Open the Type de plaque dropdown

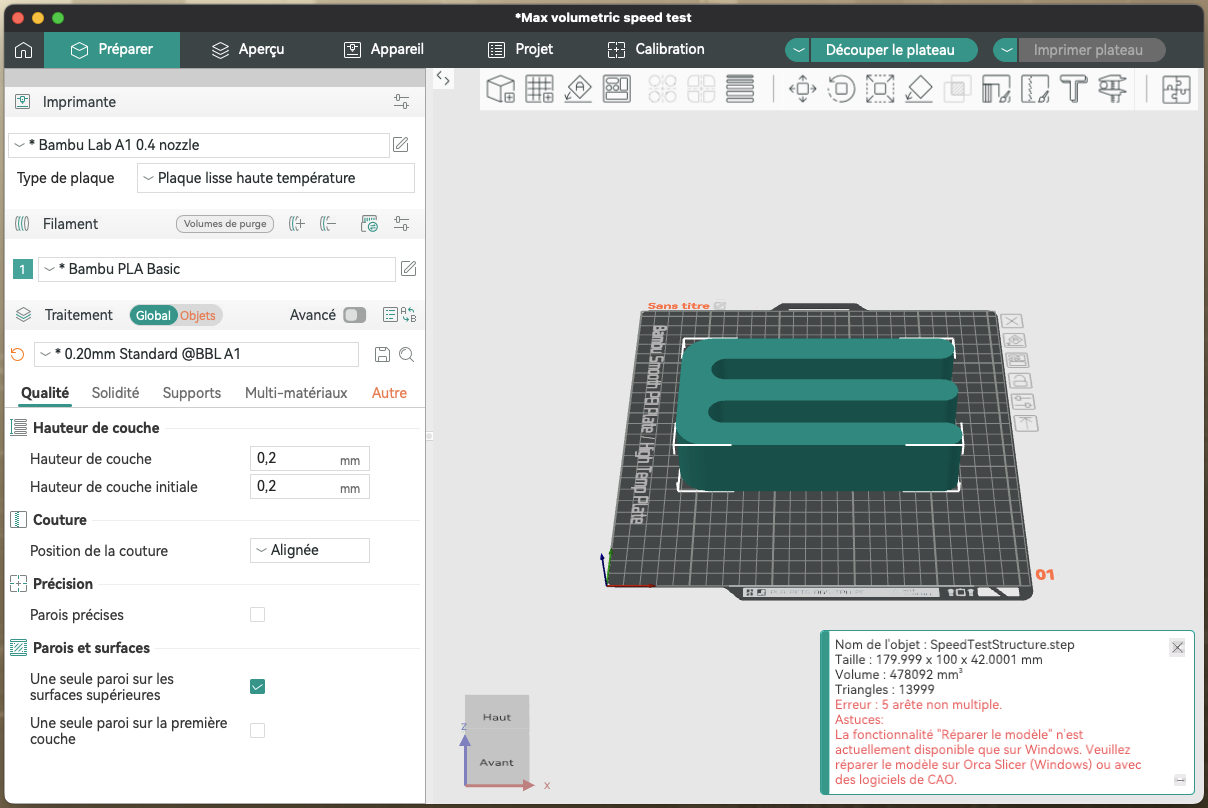276,178
